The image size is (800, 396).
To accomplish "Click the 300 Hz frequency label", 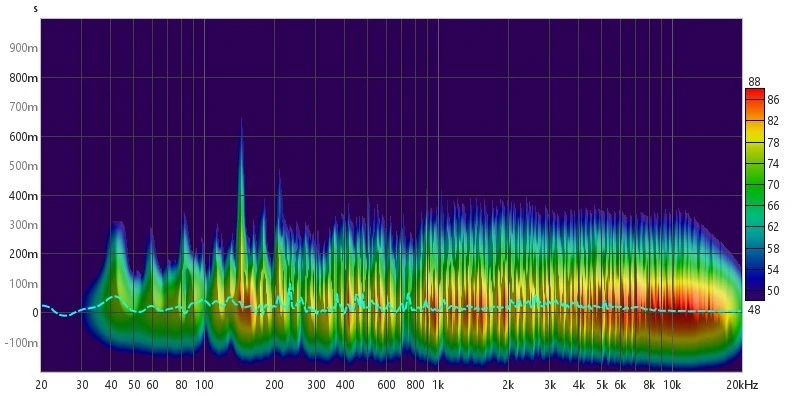I will pos(316,384).
